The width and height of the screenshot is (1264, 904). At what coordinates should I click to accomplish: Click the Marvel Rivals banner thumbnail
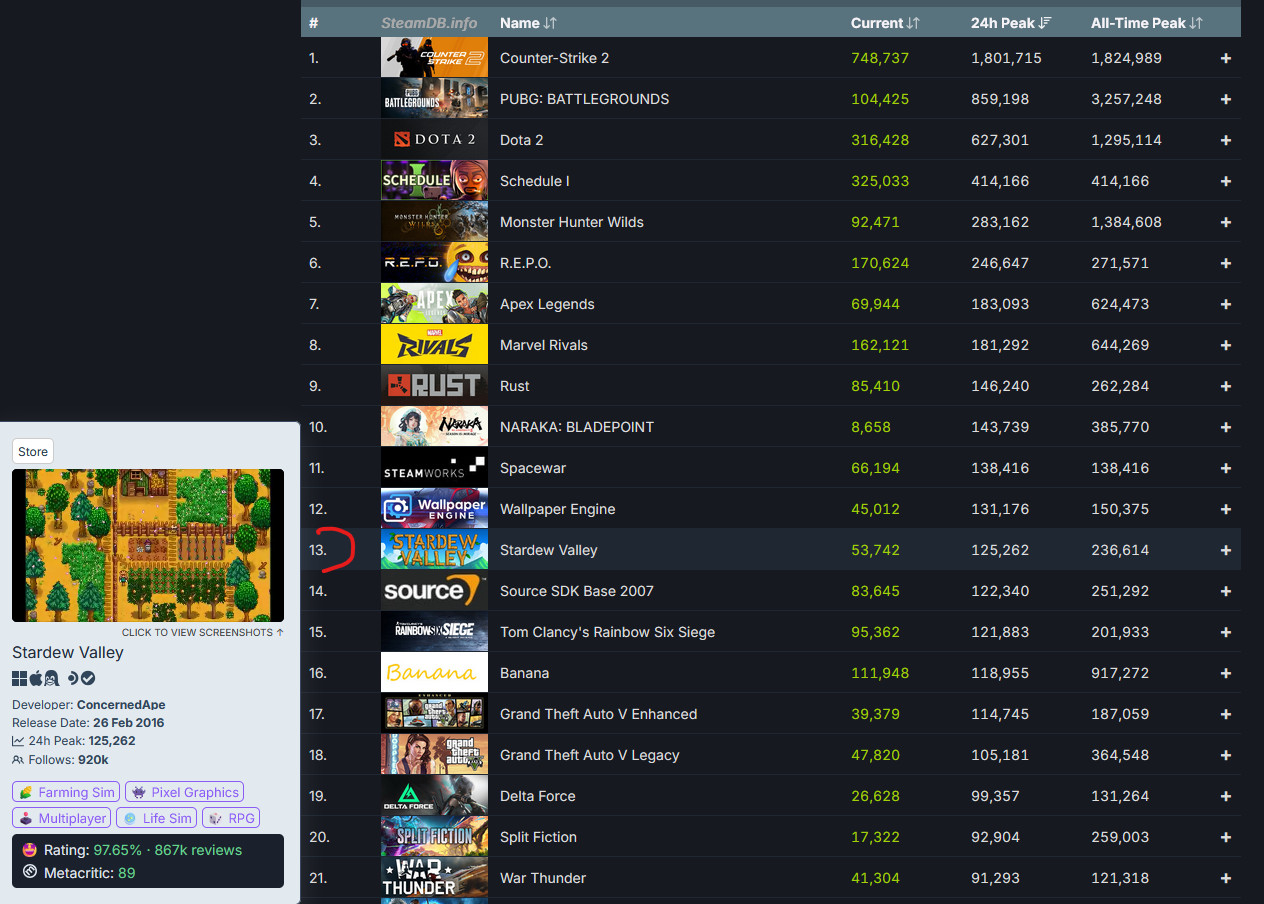pyautogui.click(x=434, y=345)
